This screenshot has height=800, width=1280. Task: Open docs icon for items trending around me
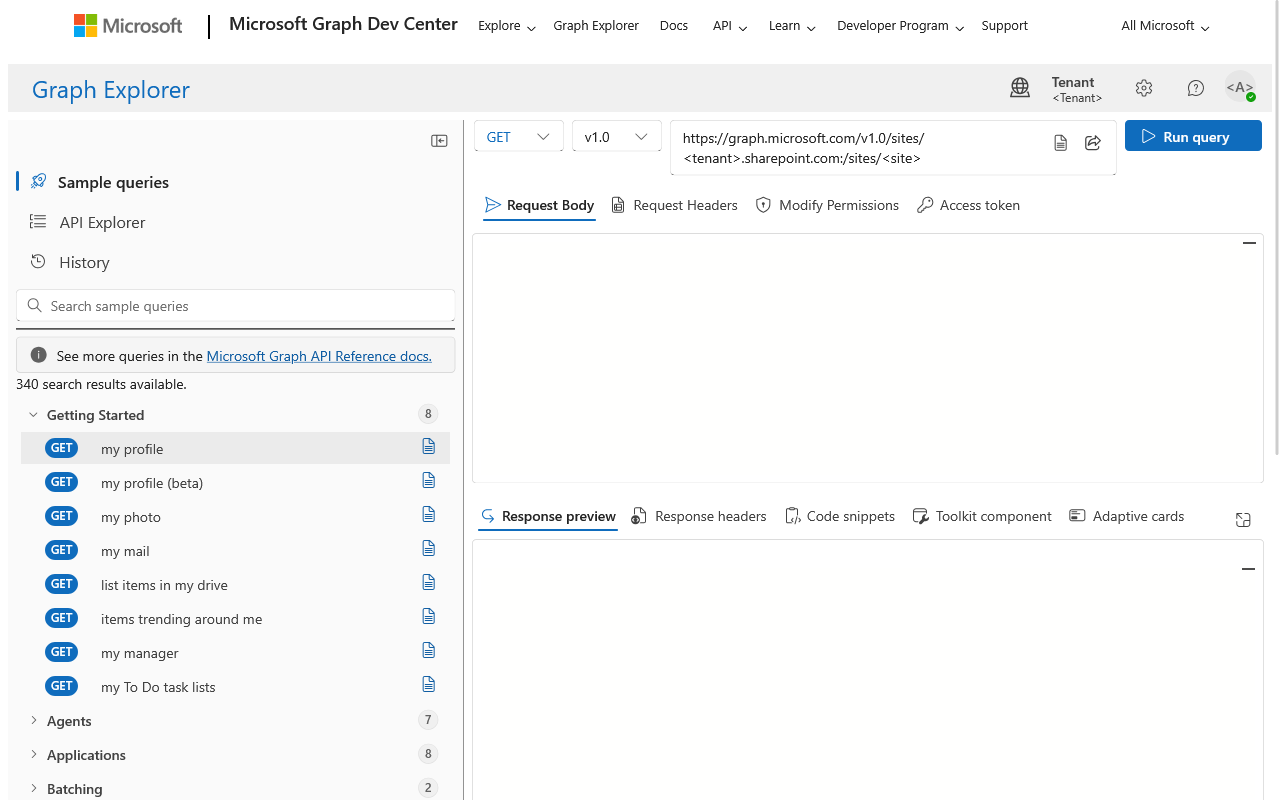429,616
